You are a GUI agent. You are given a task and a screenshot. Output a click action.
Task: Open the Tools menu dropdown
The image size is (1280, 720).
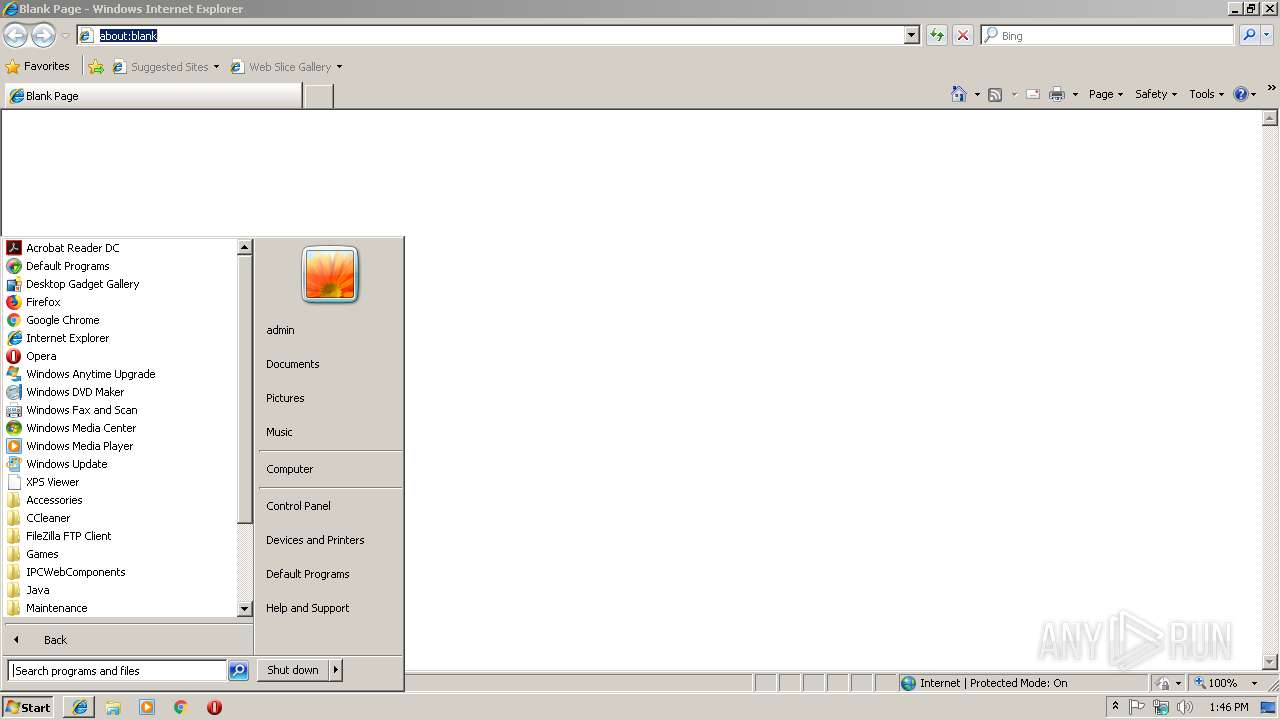tap(1205, 94)
